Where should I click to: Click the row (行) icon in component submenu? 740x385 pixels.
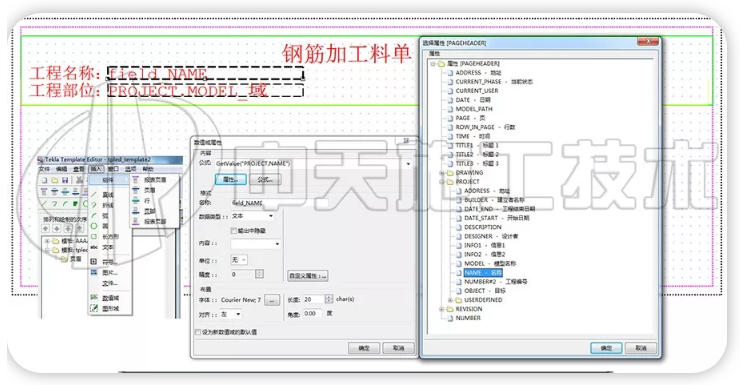point(135,201)
